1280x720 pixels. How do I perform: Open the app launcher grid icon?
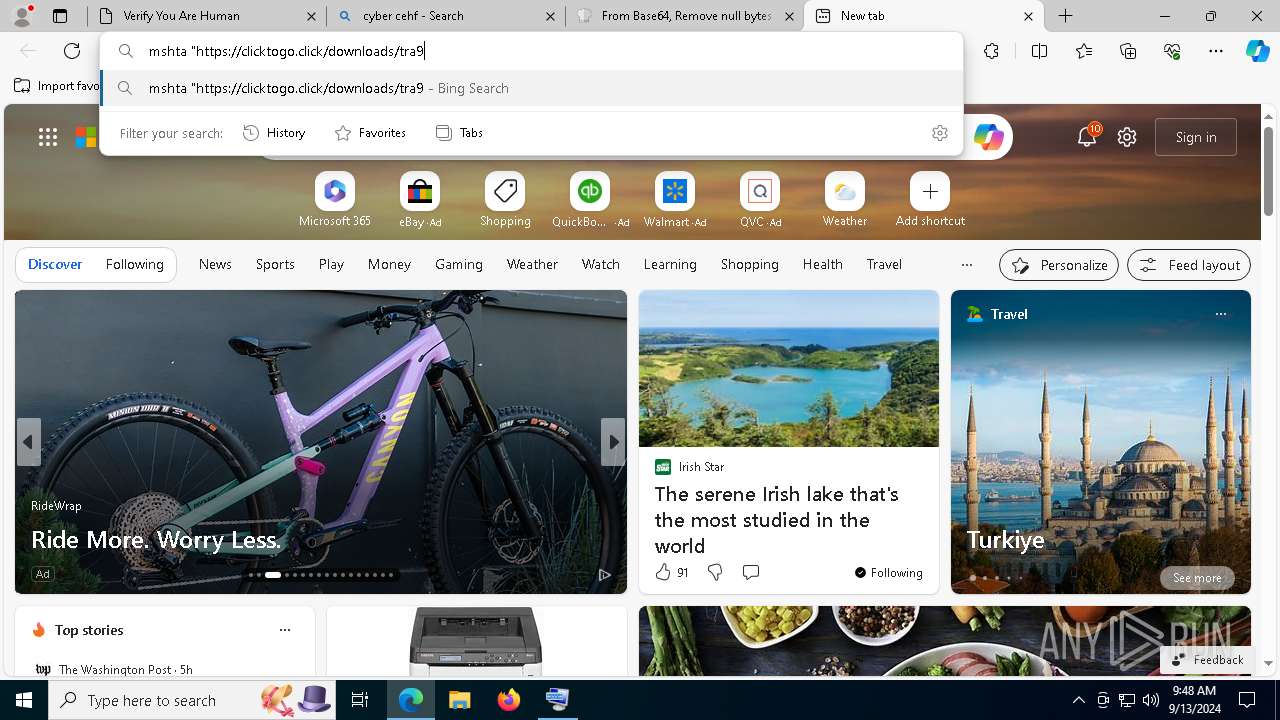[x=48, y=137]
